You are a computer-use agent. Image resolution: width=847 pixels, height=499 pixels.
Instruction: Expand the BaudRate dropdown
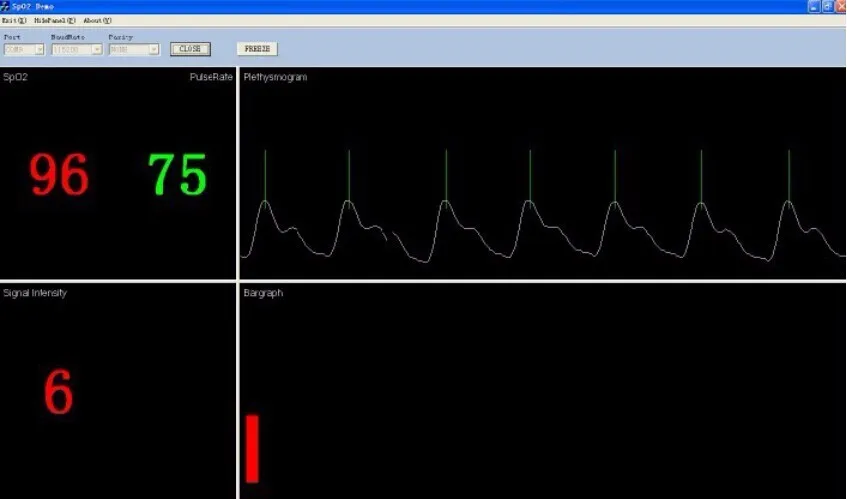coord(97,49)
